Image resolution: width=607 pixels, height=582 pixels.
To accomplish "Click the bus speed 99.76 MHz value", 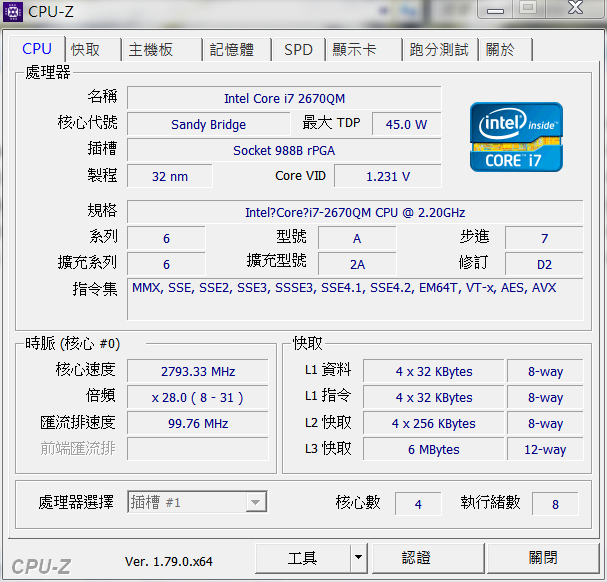I will coord(198,423).
